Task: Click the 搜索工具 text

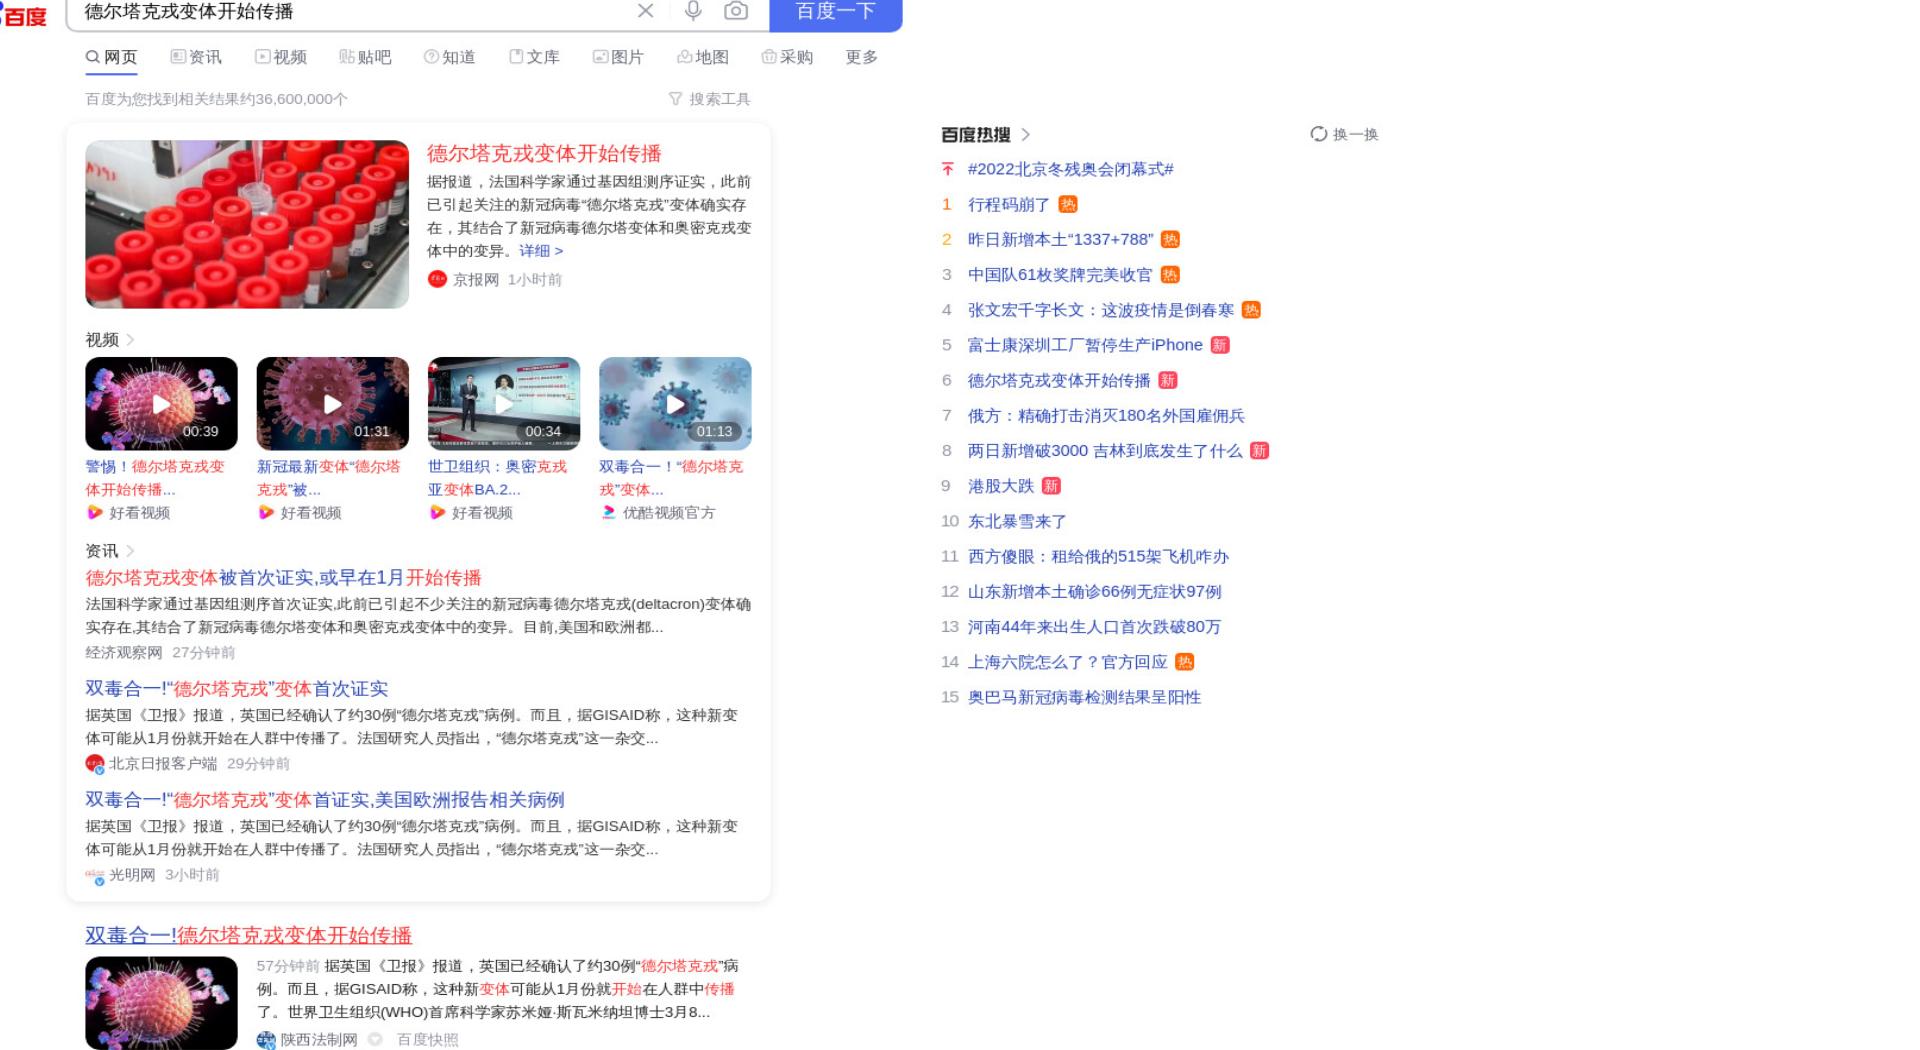Action: [x=720, y=99]
